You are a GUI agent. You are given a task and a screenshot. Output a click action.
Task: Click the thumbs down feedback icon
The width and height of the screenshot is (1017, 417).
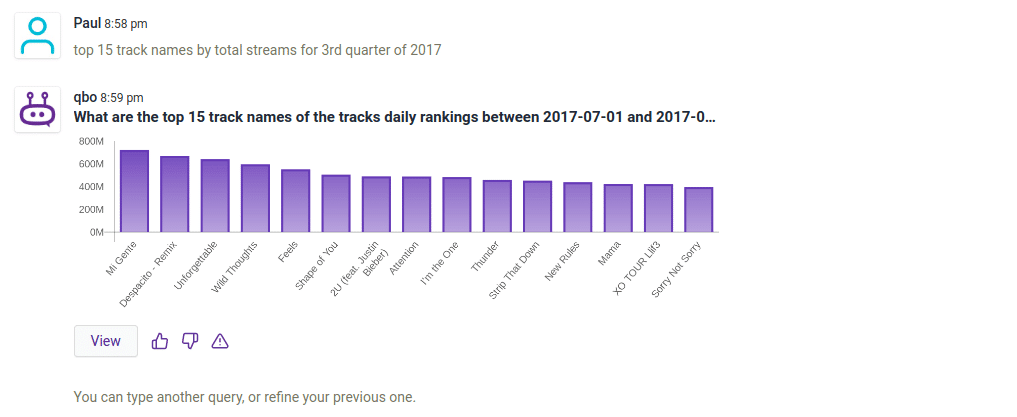[190, 341]
